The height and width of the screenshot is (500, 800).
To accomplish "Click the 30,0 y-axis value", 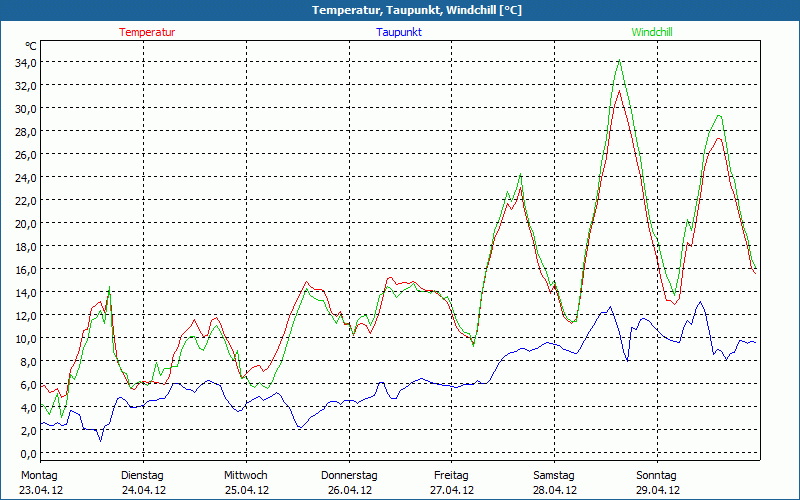I will click(26, 108).
